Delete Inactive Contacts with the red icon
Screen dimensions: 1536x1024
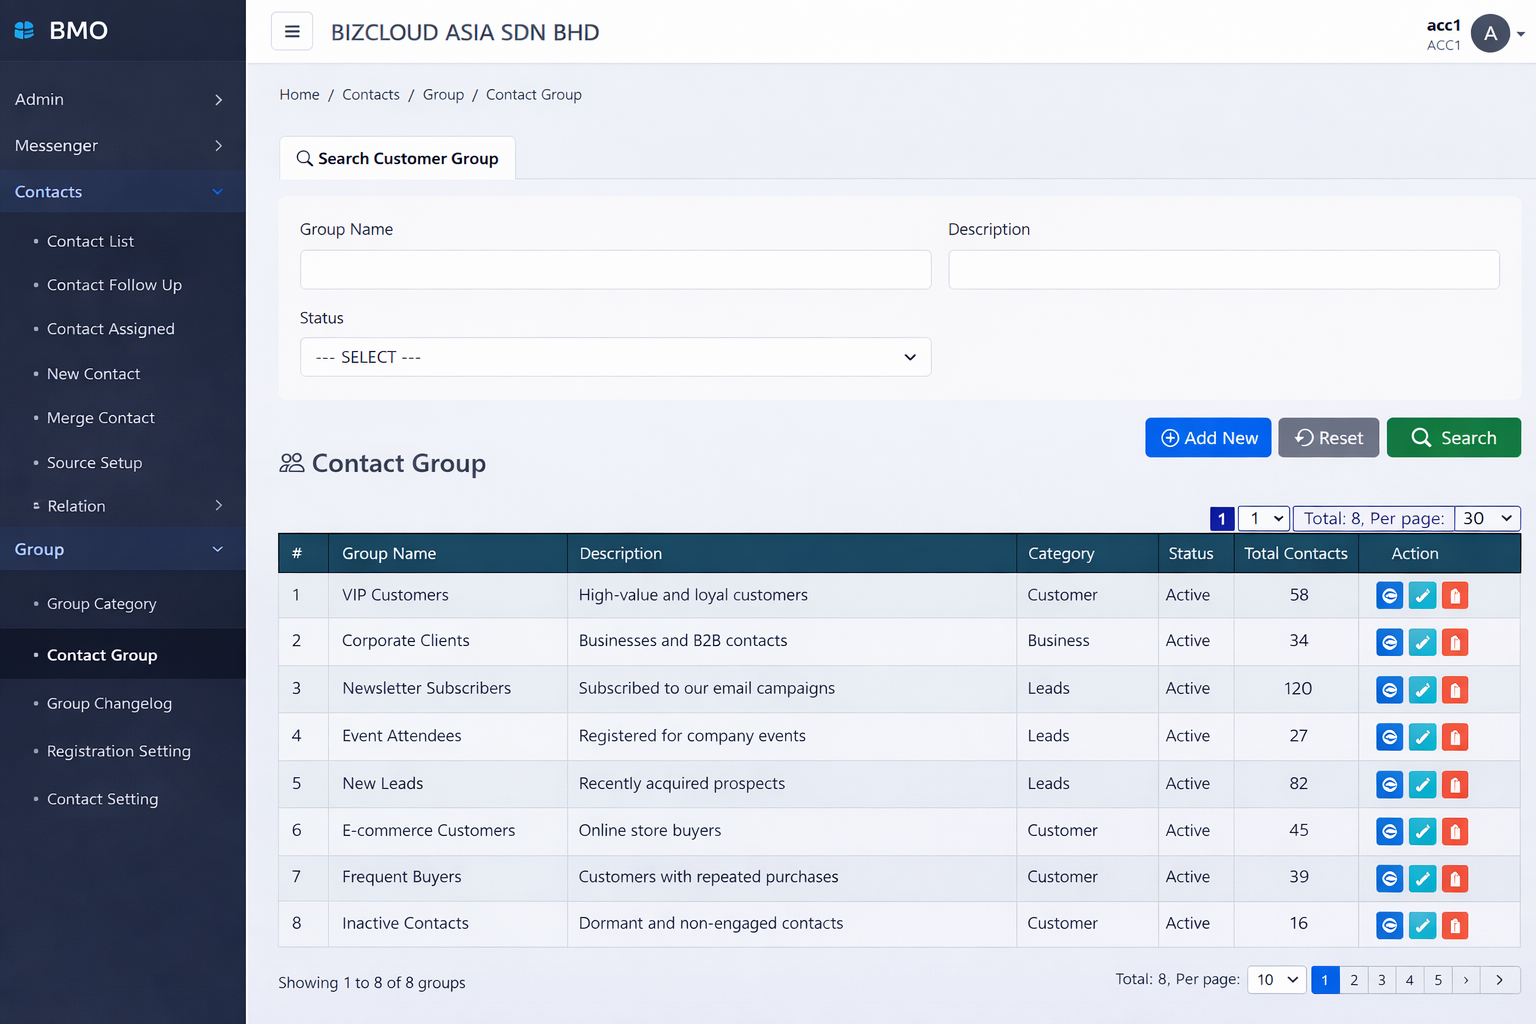click(1455, 926)
